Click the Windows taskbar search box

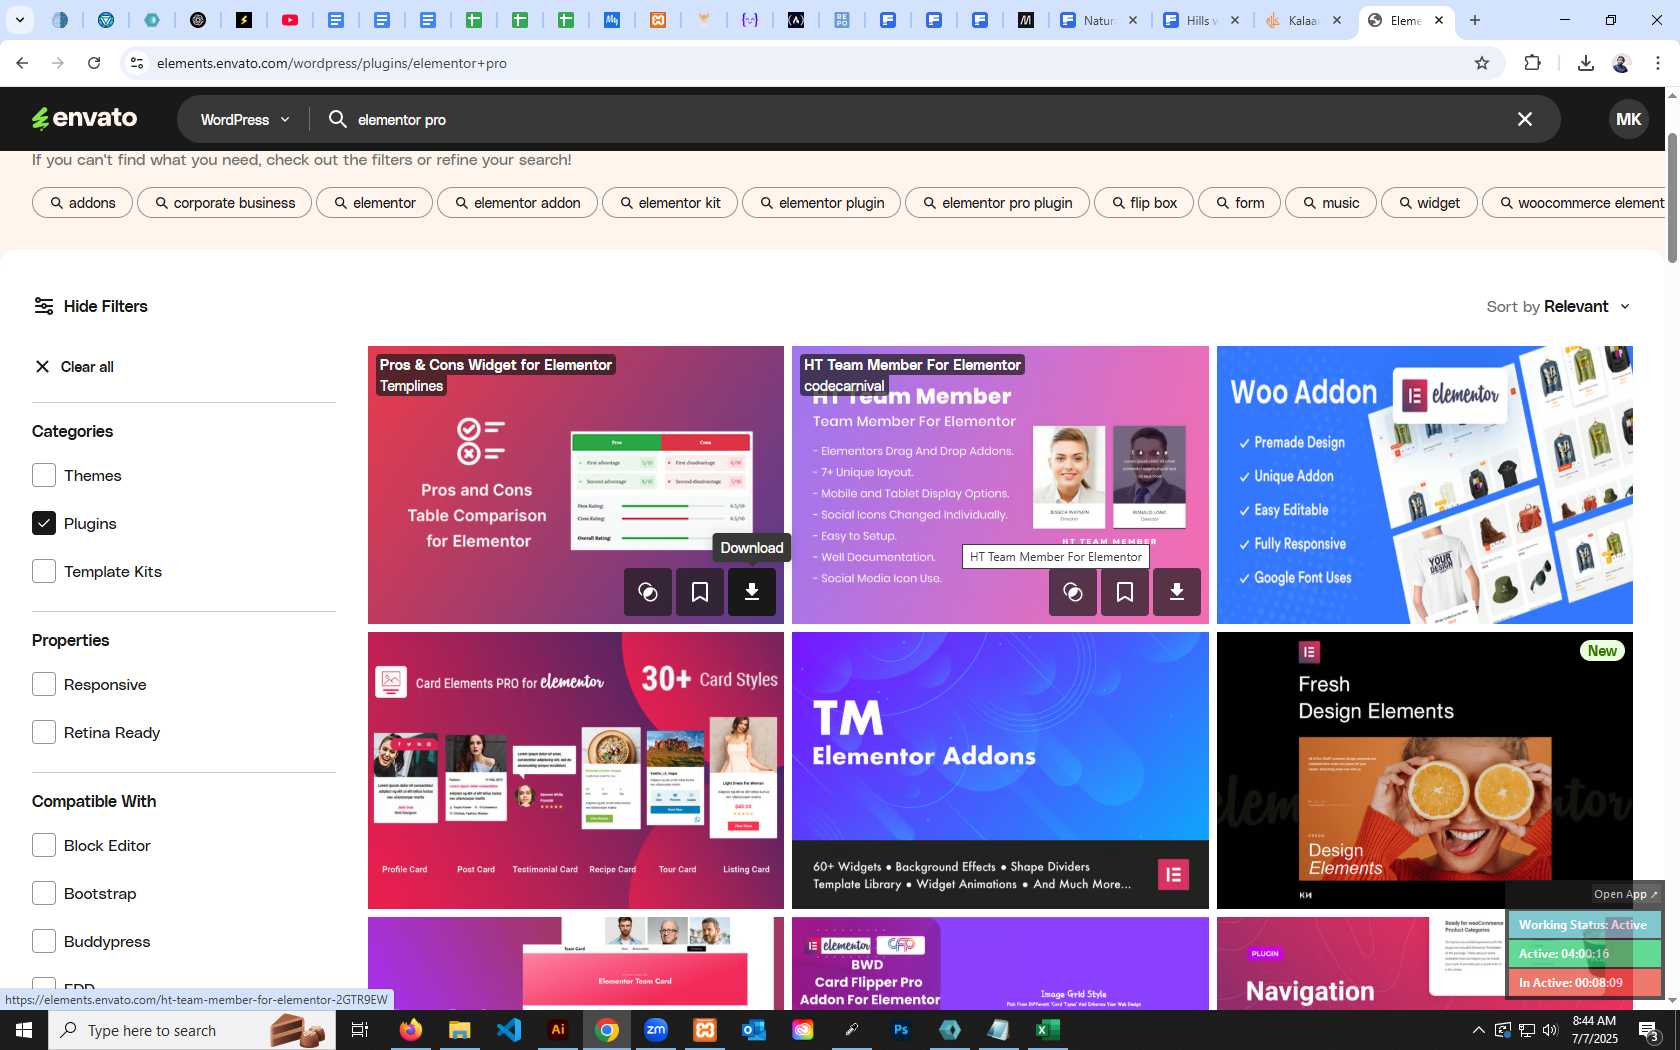coord(191,1030)
